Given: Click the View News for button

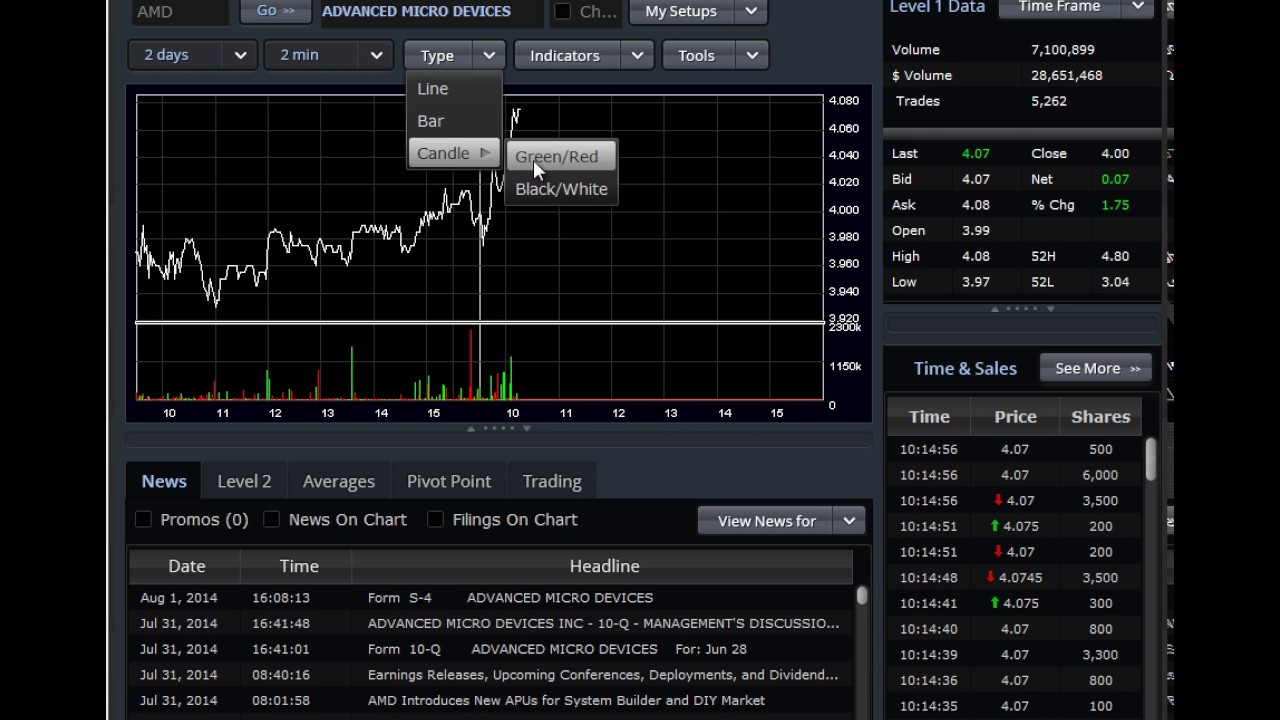Looking at the screenshot, I should pyautogui.click(x=766, y=521).
